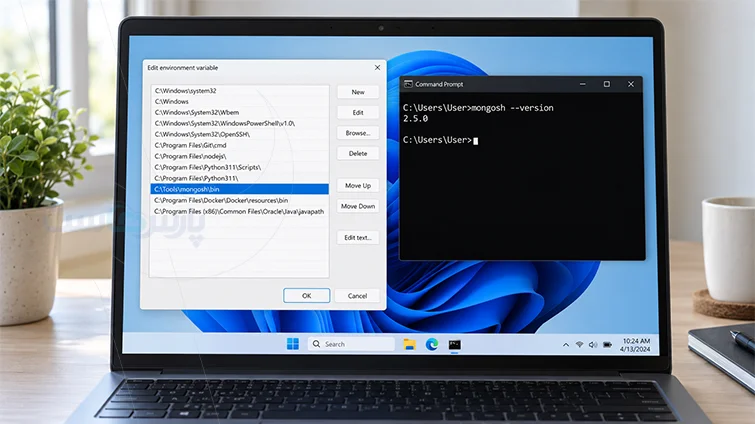Select the C:\Windows path entry
Screen dimensions: 755x424
239,102
